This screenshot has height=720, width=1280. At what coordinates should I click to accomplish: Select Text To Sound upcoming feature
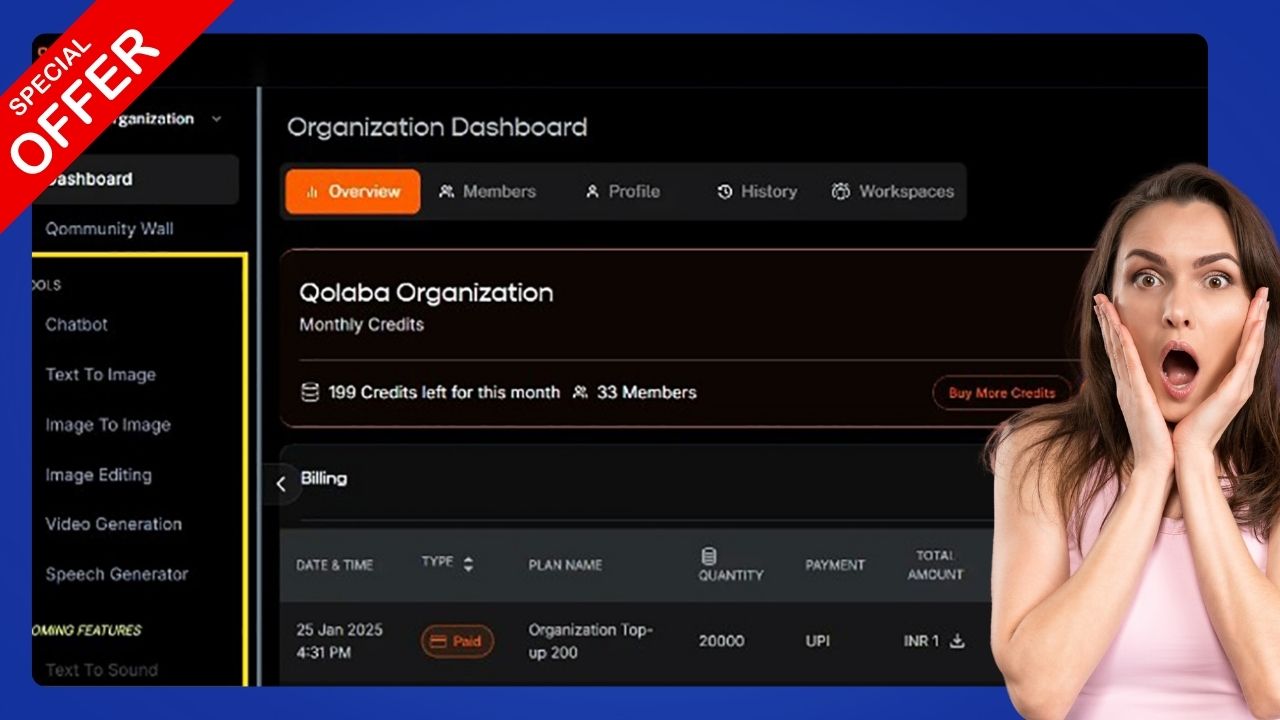[x=101, y=670]
